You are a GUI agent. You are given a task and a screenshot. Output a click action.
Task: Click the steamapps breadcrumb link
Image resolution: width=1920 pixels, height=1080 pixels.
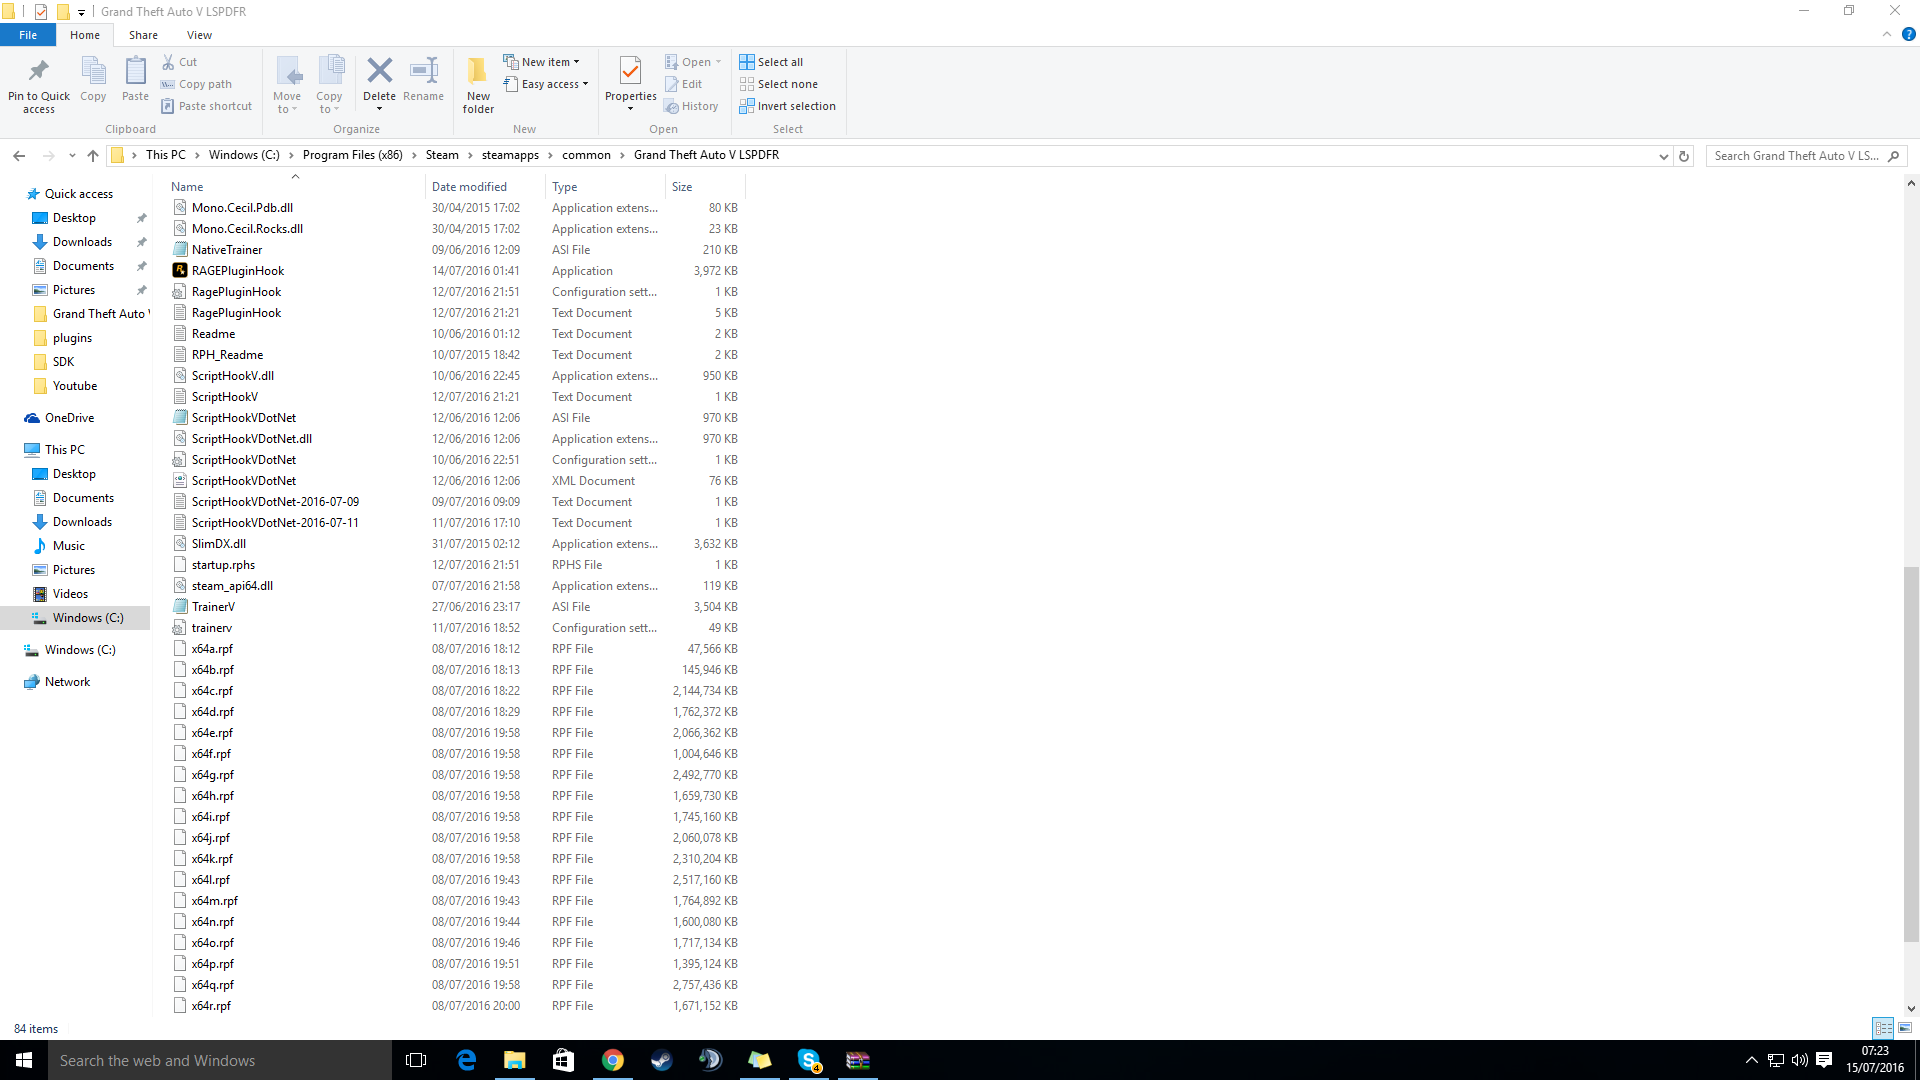510,155
